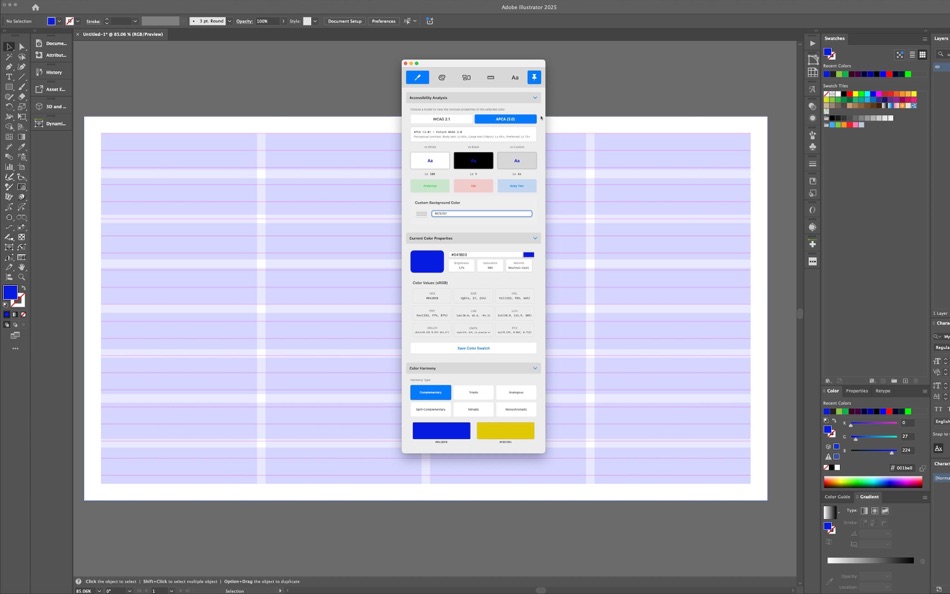Click the white background contrast preview

pyautogui.click(x=430, y=161)
